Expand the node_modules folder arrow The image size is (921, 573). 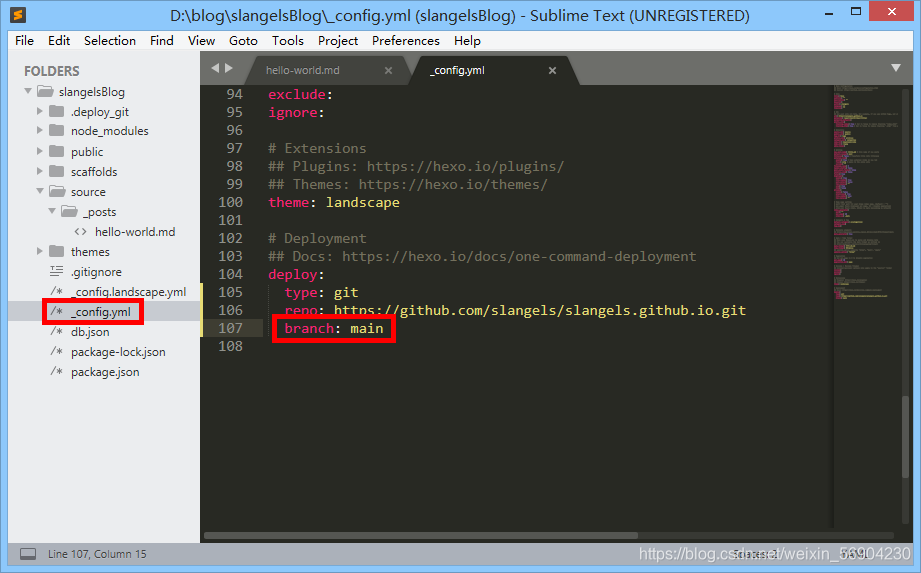[x=39, y=130]
